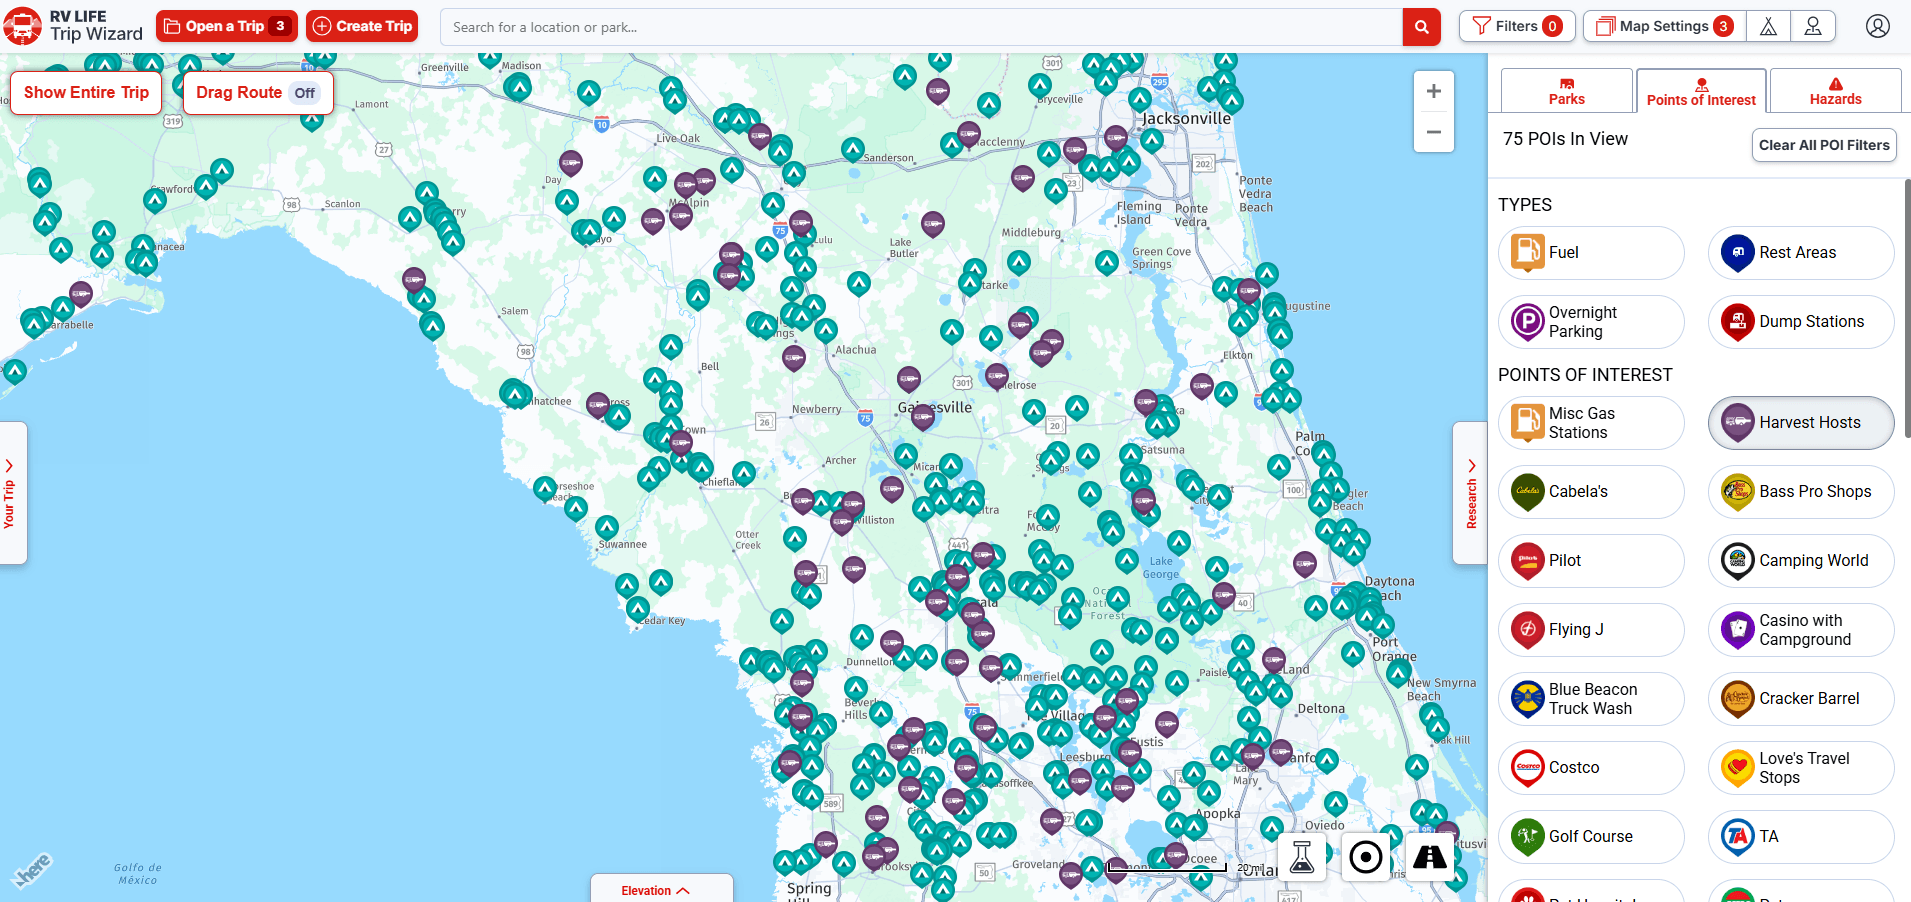Expand the Your Trip side panel

click(x=10, y=492)
